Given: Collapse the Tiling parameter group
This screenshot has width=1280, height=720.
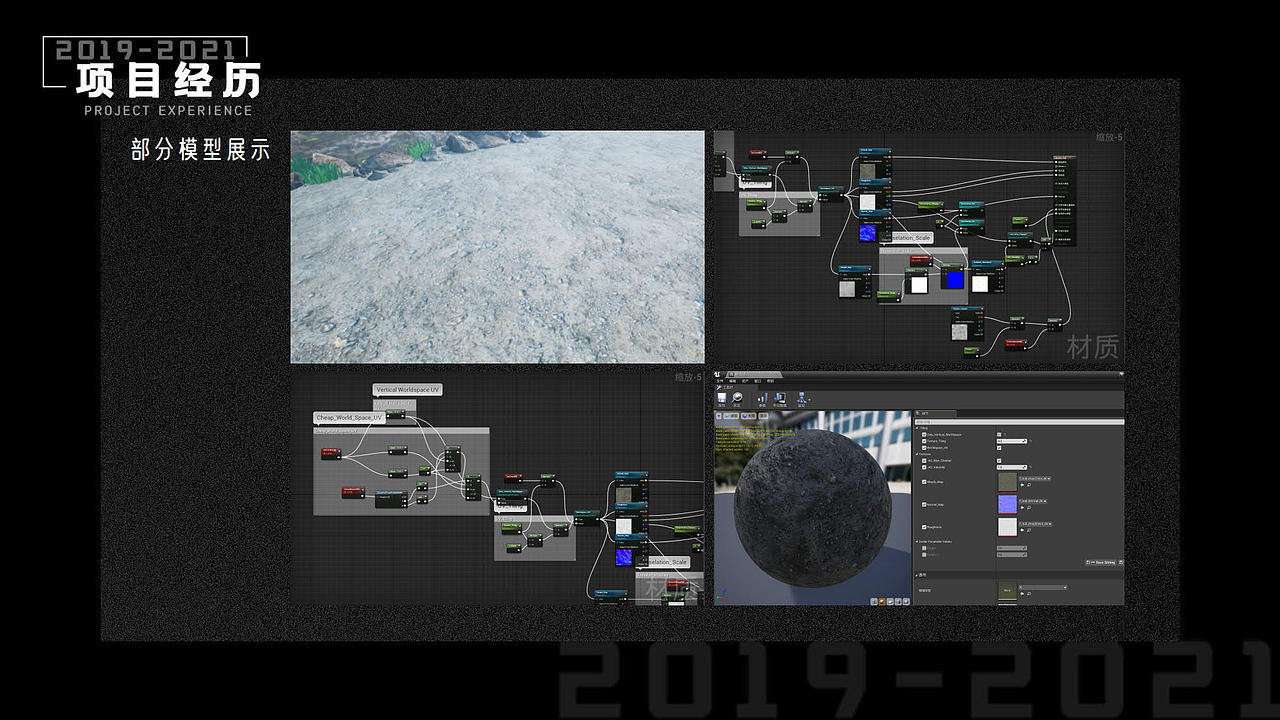Looking at the screenshot, I should tap(918, 428).
